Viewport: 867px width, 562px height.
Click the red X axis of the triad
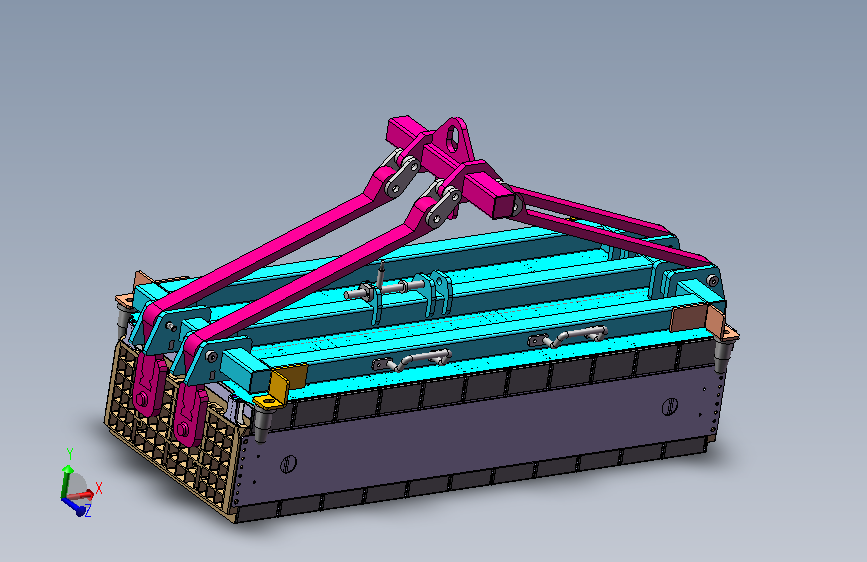tap(82, 494)
